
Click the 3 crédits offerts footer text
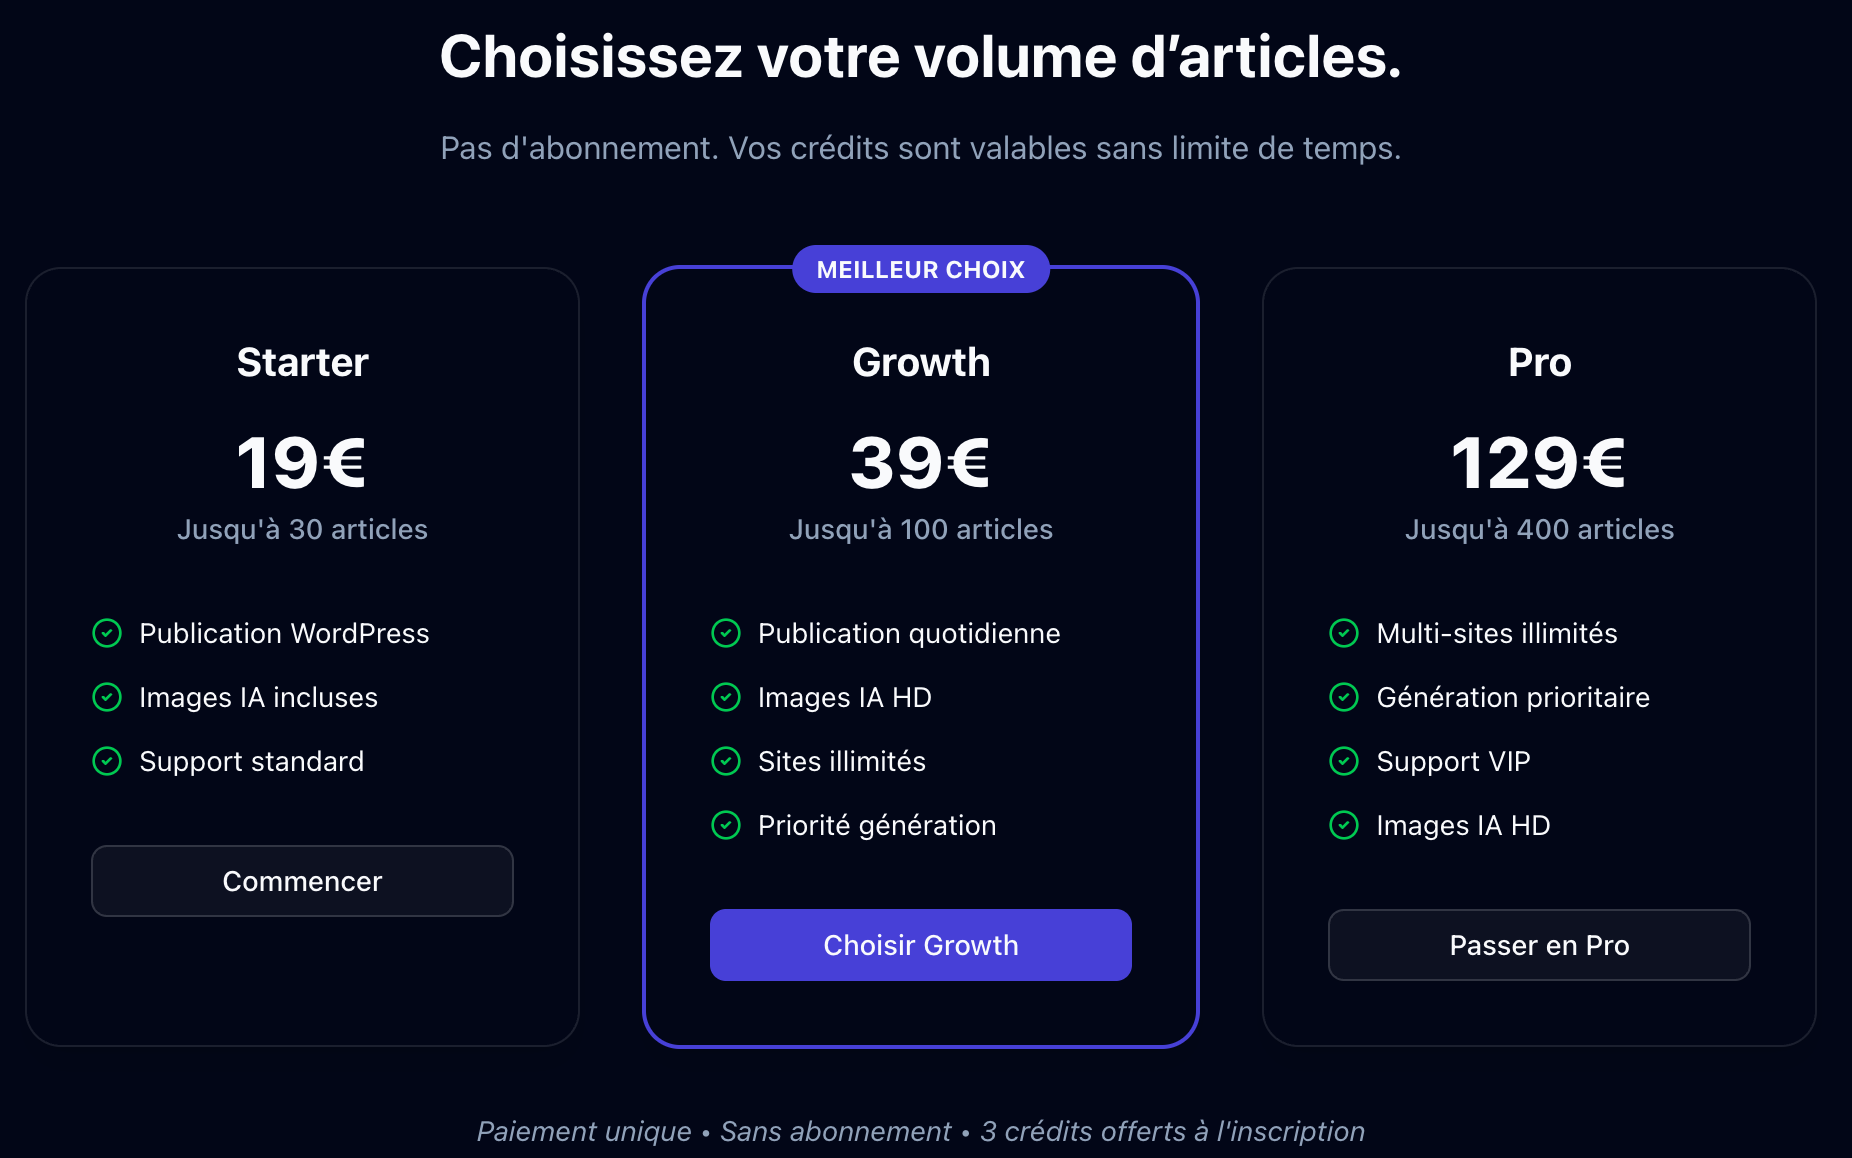pos(1170,1130)
